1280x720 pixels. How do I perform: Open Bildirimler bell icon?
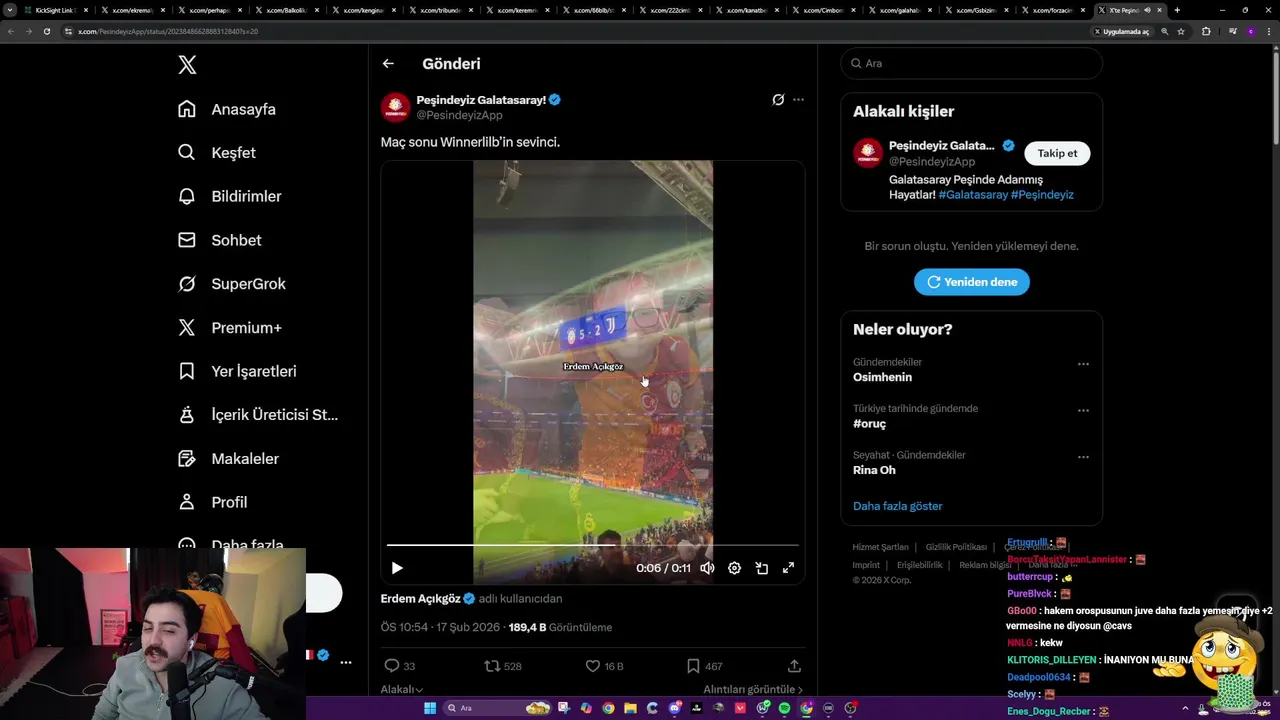coord(187,196)
